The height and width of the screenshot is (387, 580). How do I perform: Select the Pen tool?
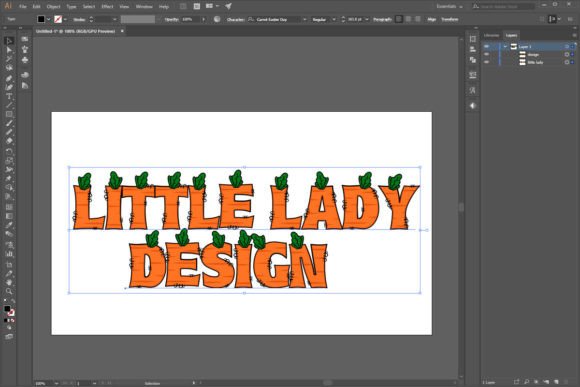[x=9, y=78]
